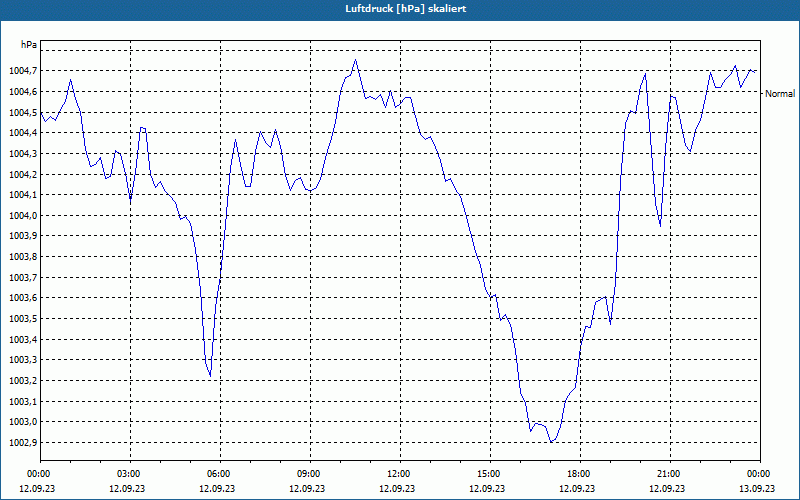Click the 21:00 time label
The width and height of the screenshot is (800, 500).
668,474
